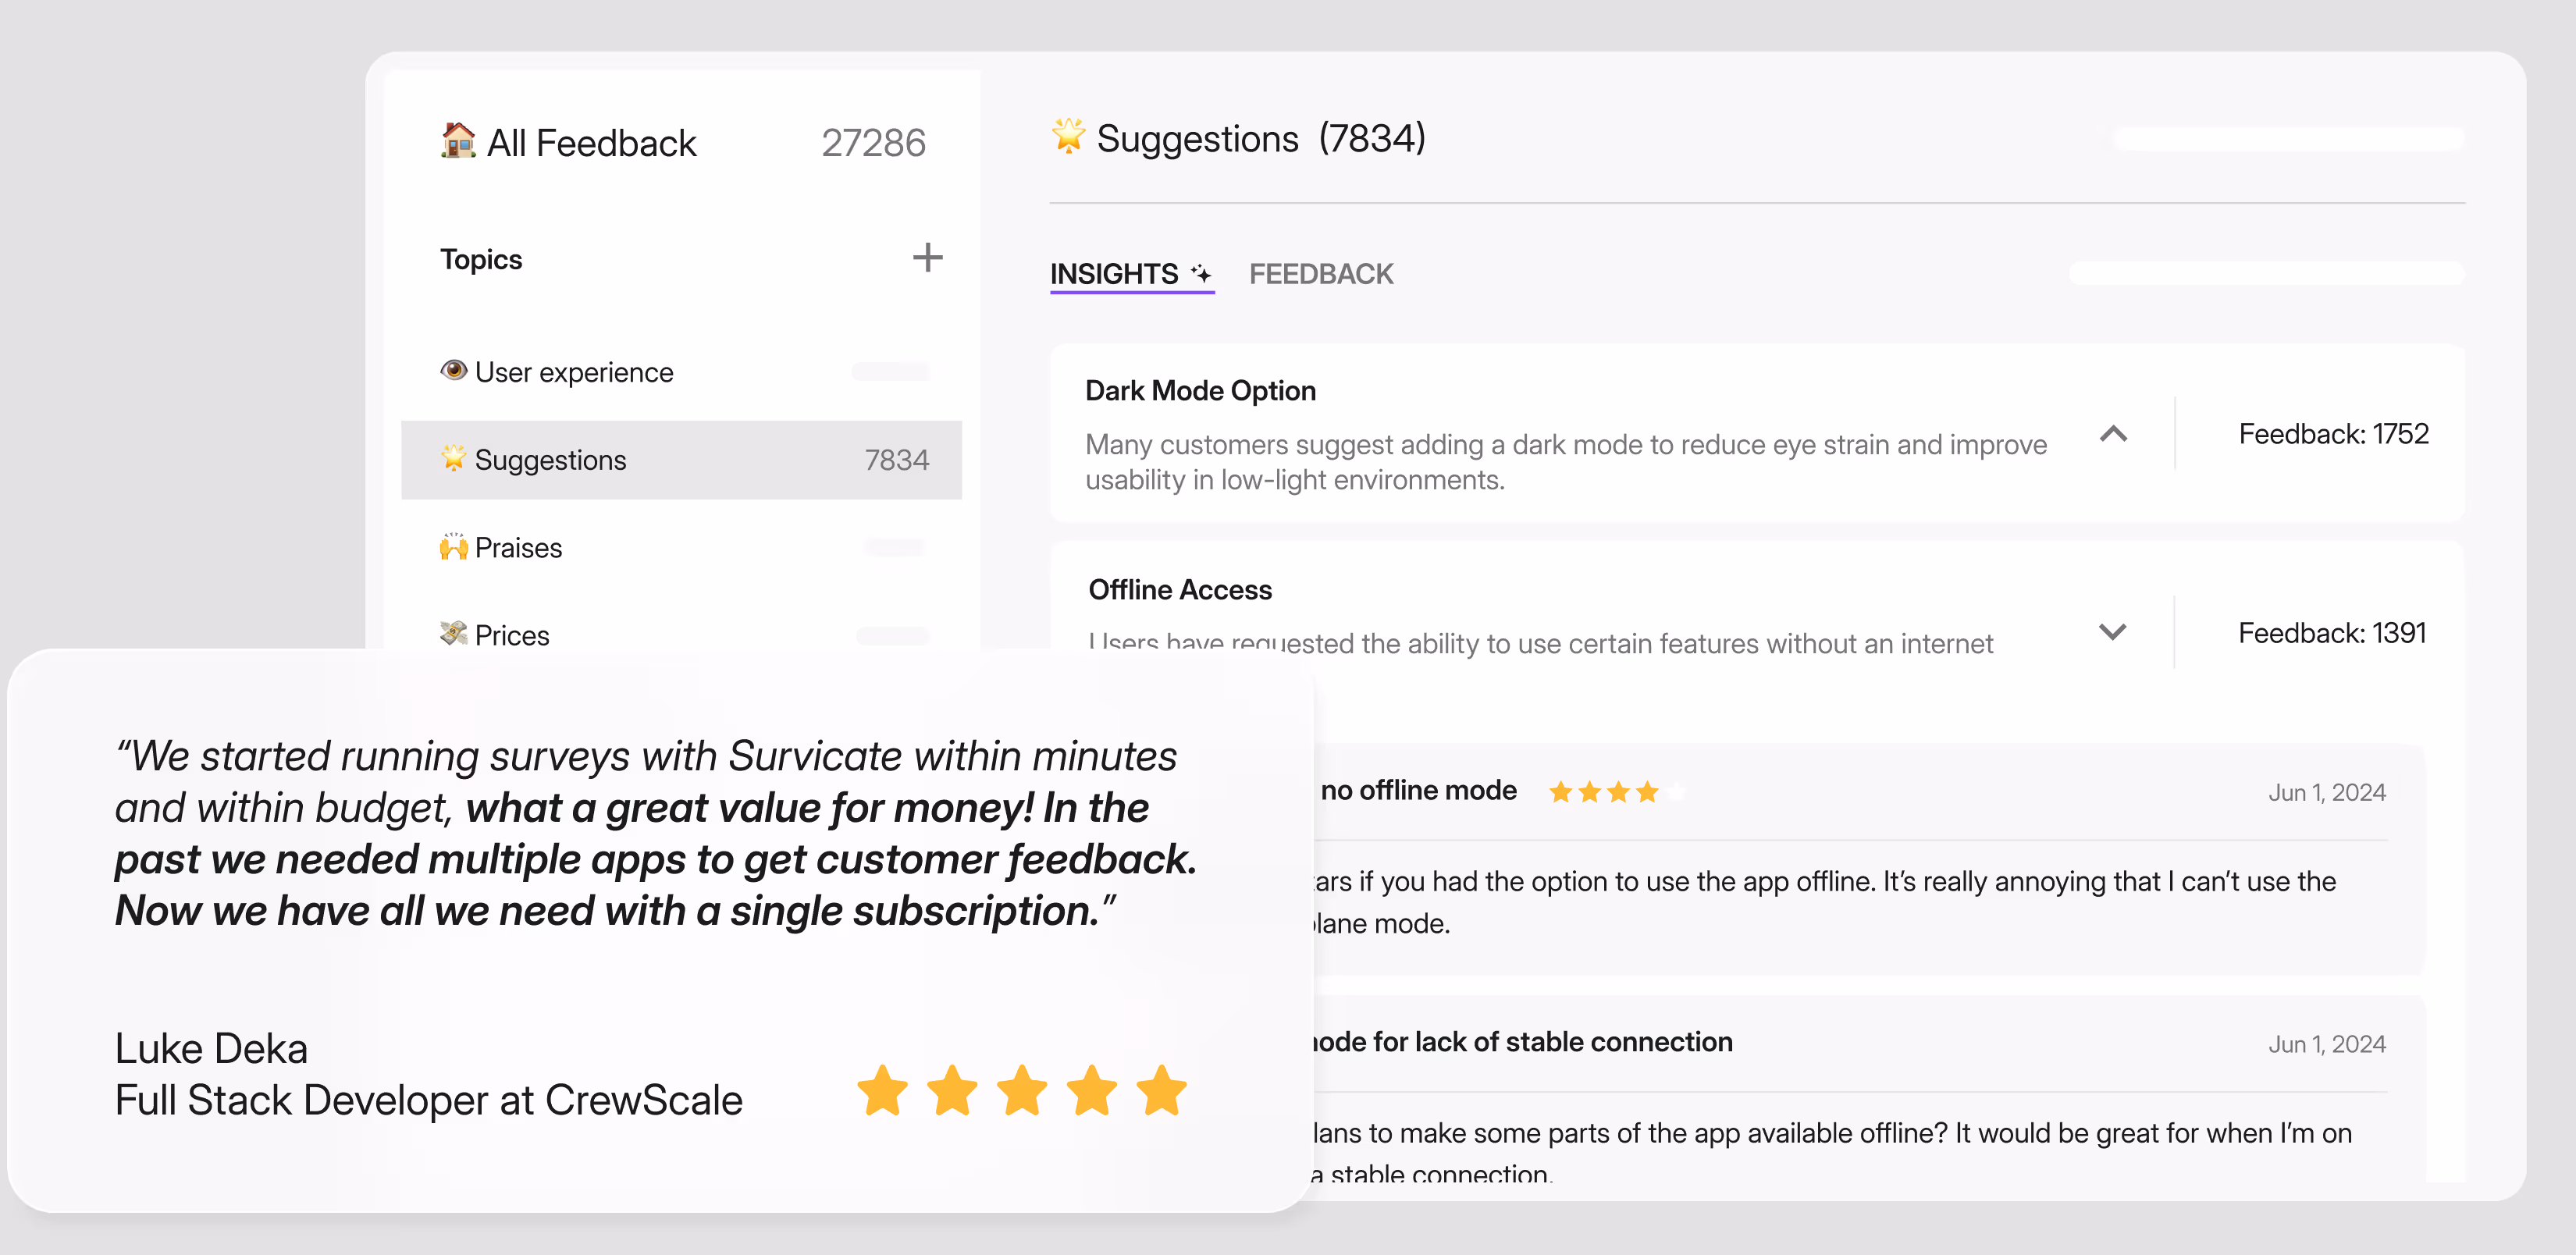The image size is (2576, 1255).
Task: Add a new topic with plus icon
Action: [x=927, y=258]
